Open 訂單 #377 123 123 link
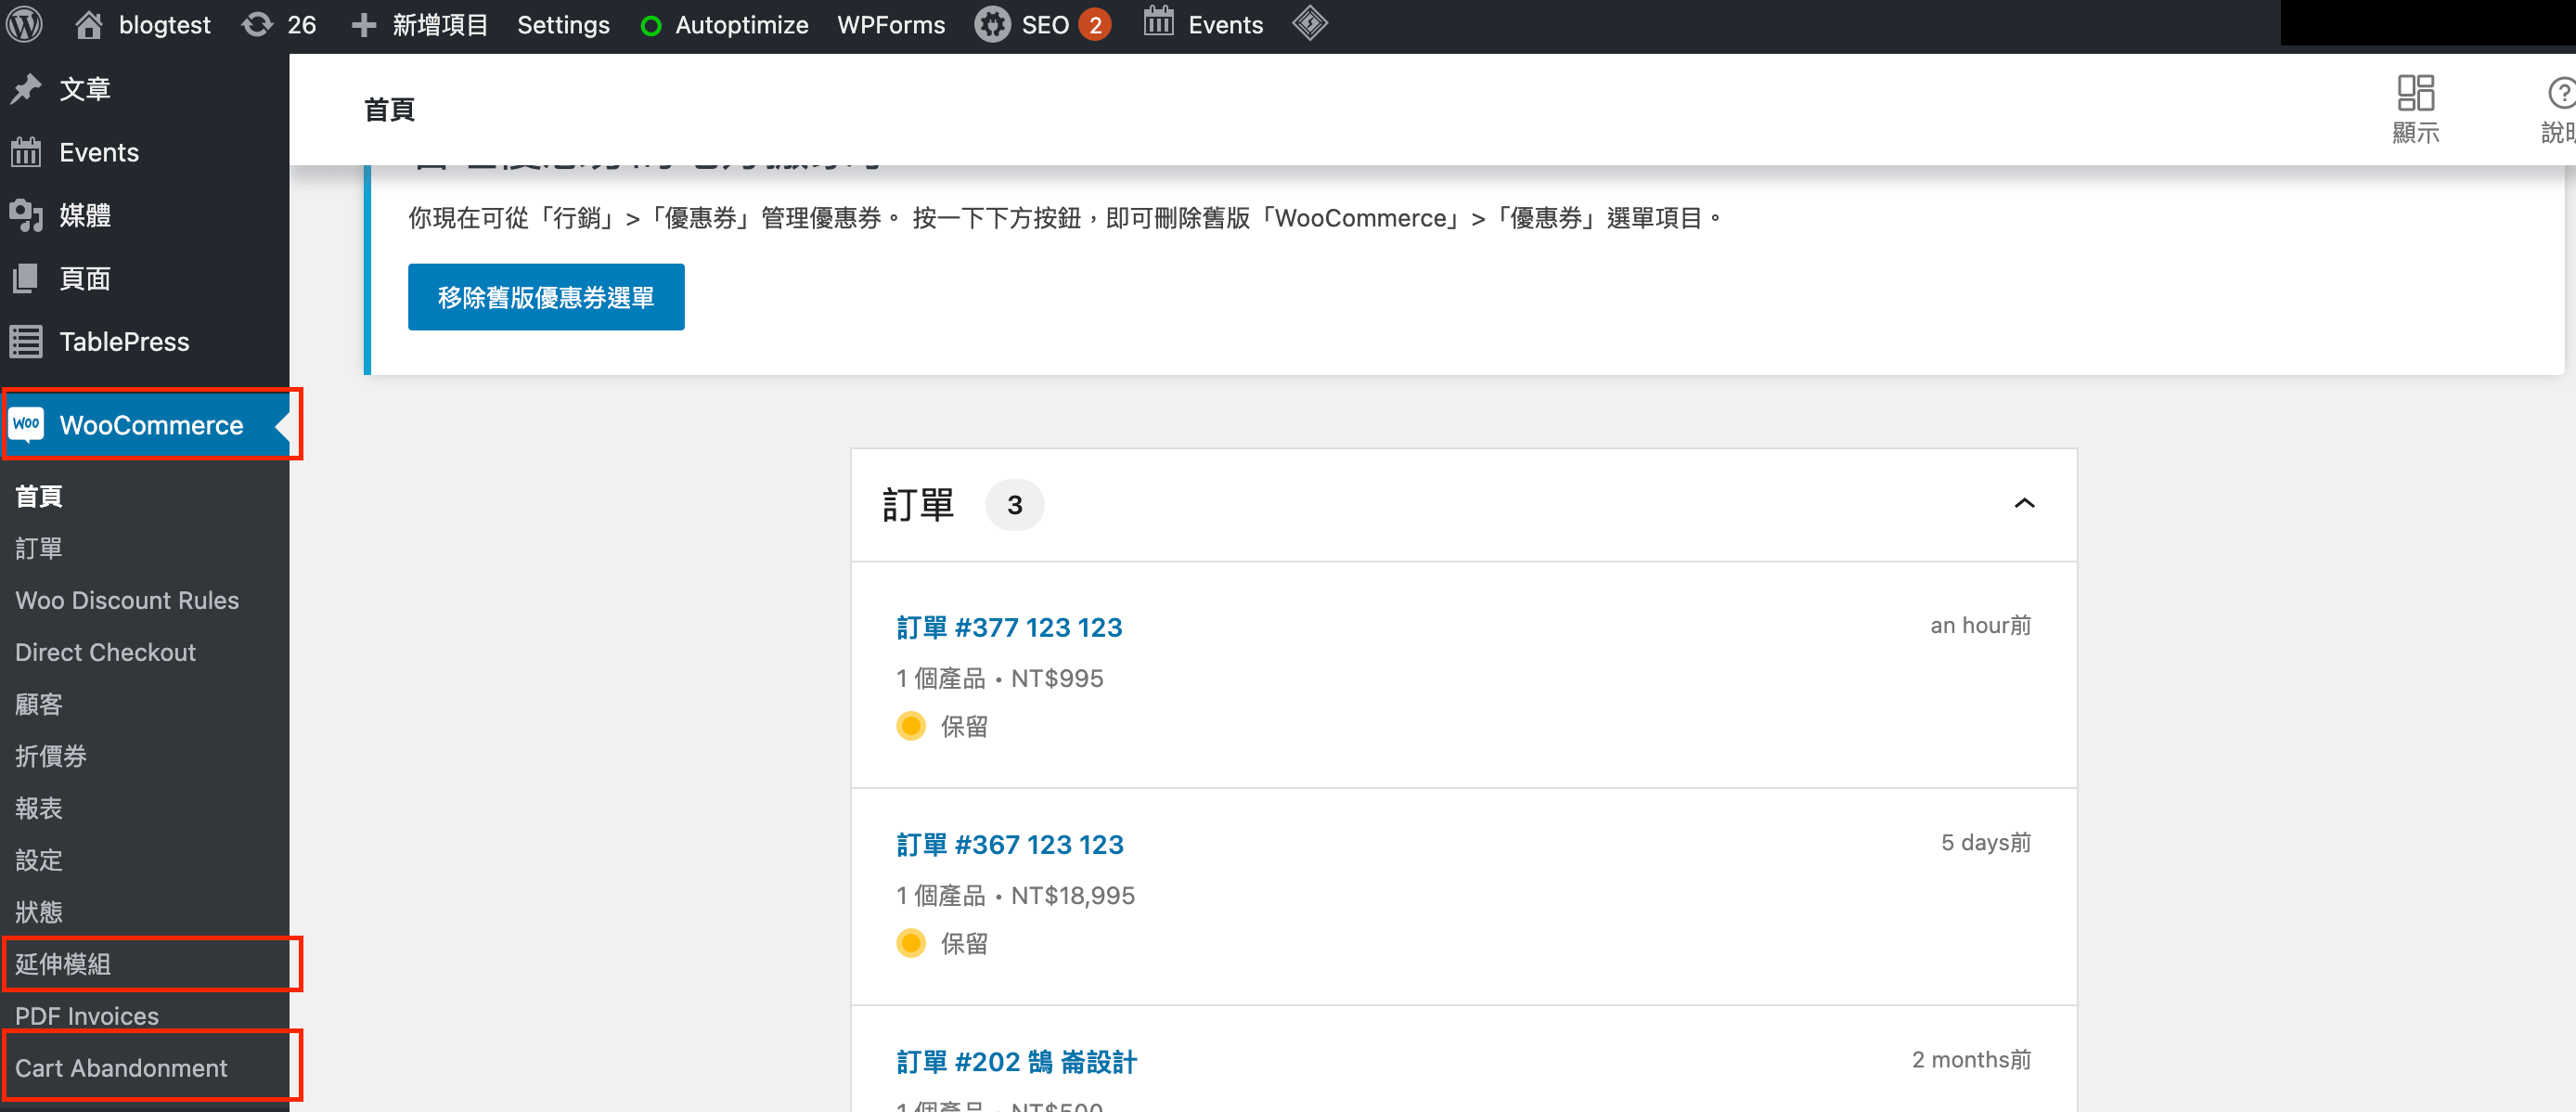The height and width of the screenshot is (1112, 2576). [x=1009, y=626]
